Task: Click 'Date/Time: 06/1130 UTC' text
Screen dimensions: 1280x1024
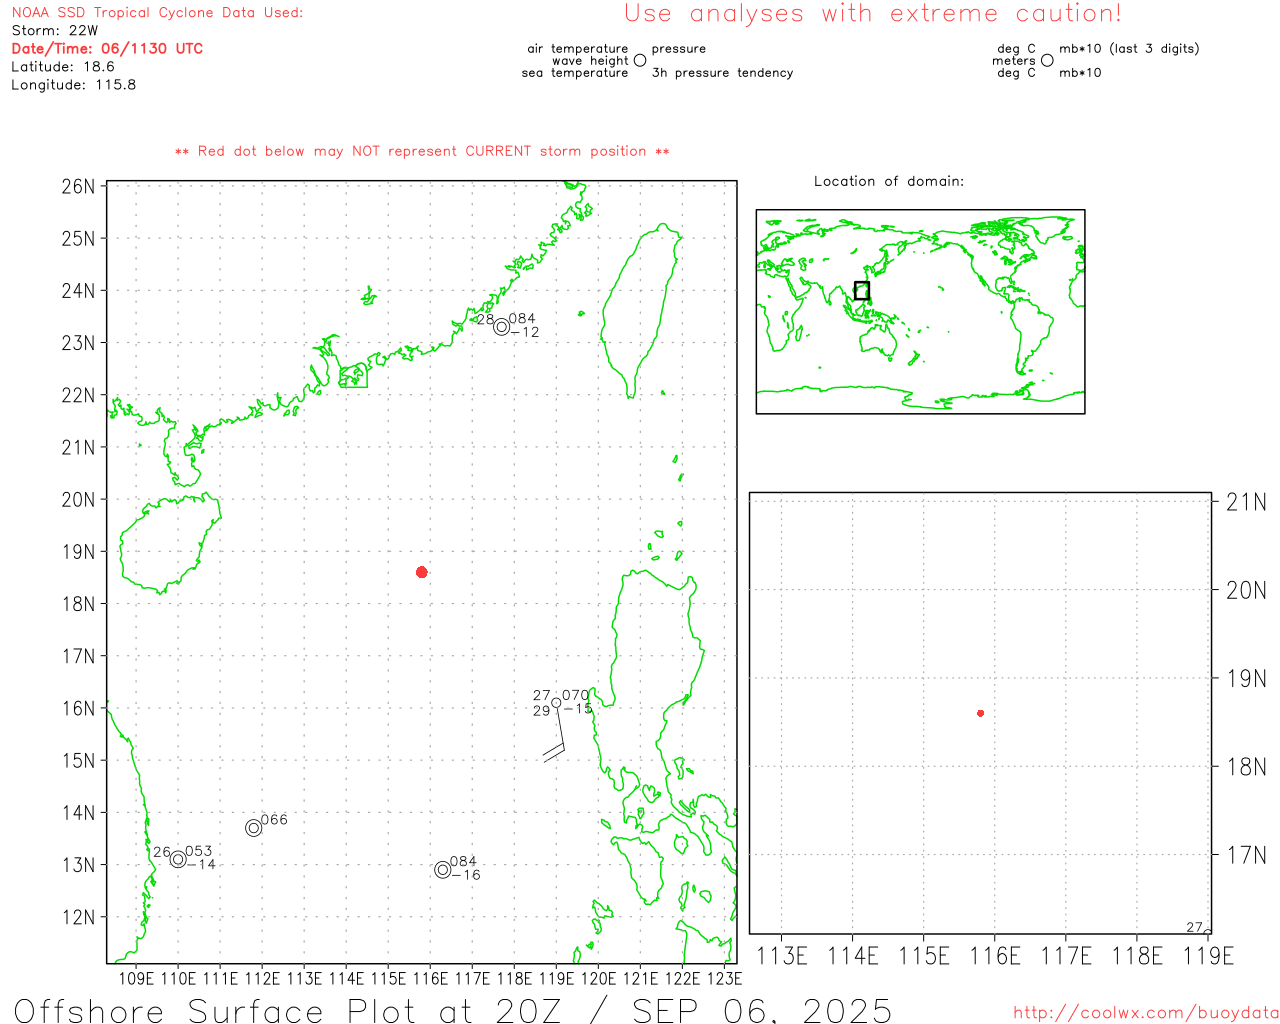Action: point(107,49)
